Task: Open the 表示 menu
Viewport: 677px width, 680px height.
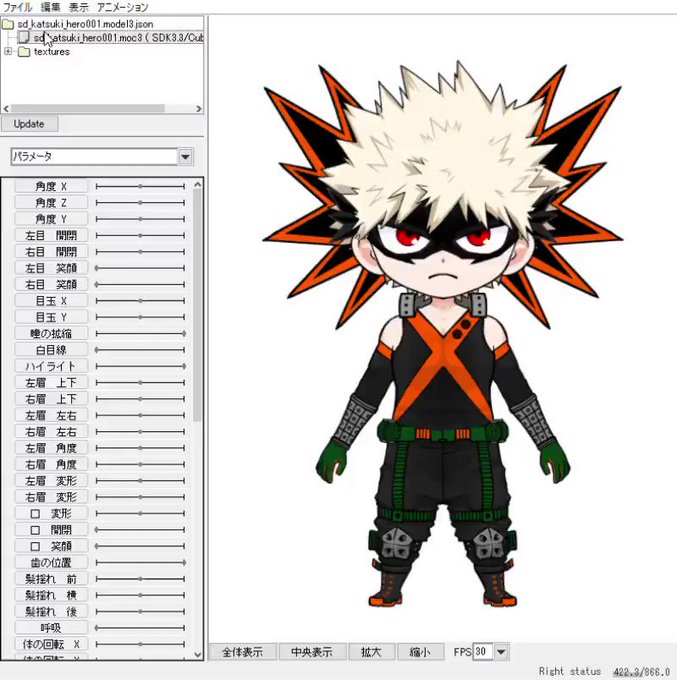Action: pos(78,7)
